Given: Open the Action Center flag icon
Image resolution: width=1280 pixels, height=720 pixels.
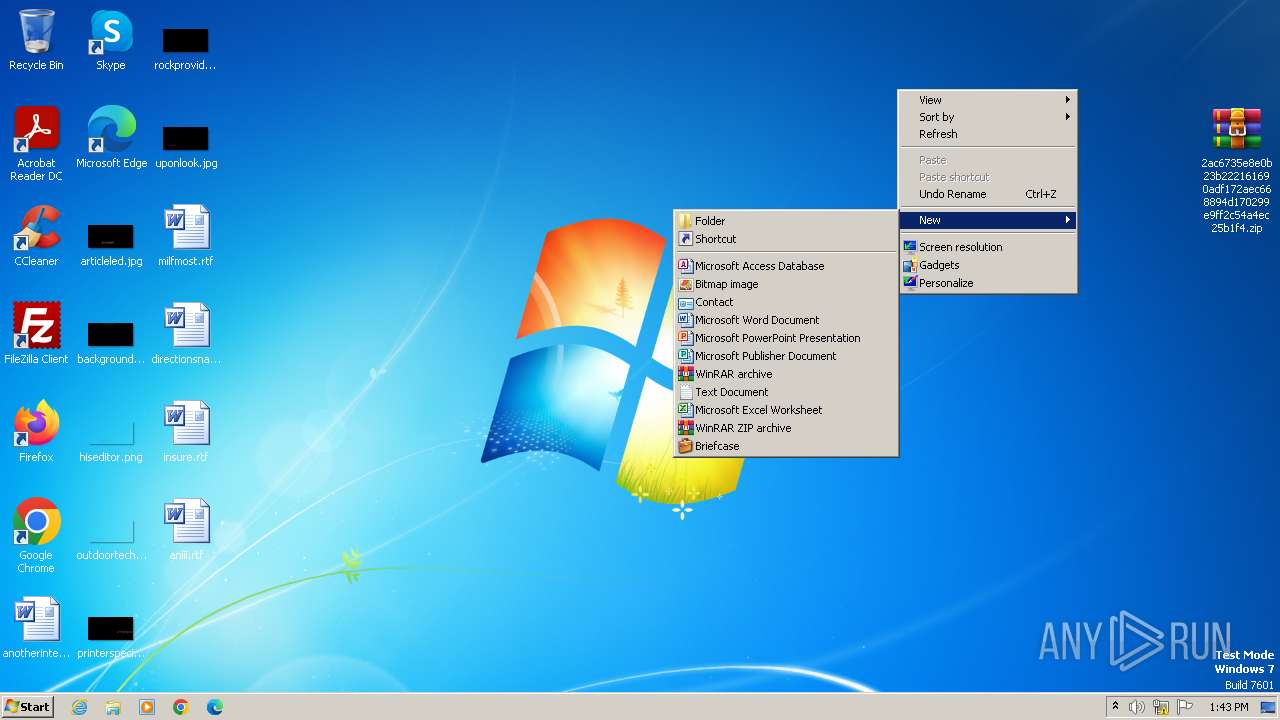Looking at the screenshot, I should (x=1185, y=707).
